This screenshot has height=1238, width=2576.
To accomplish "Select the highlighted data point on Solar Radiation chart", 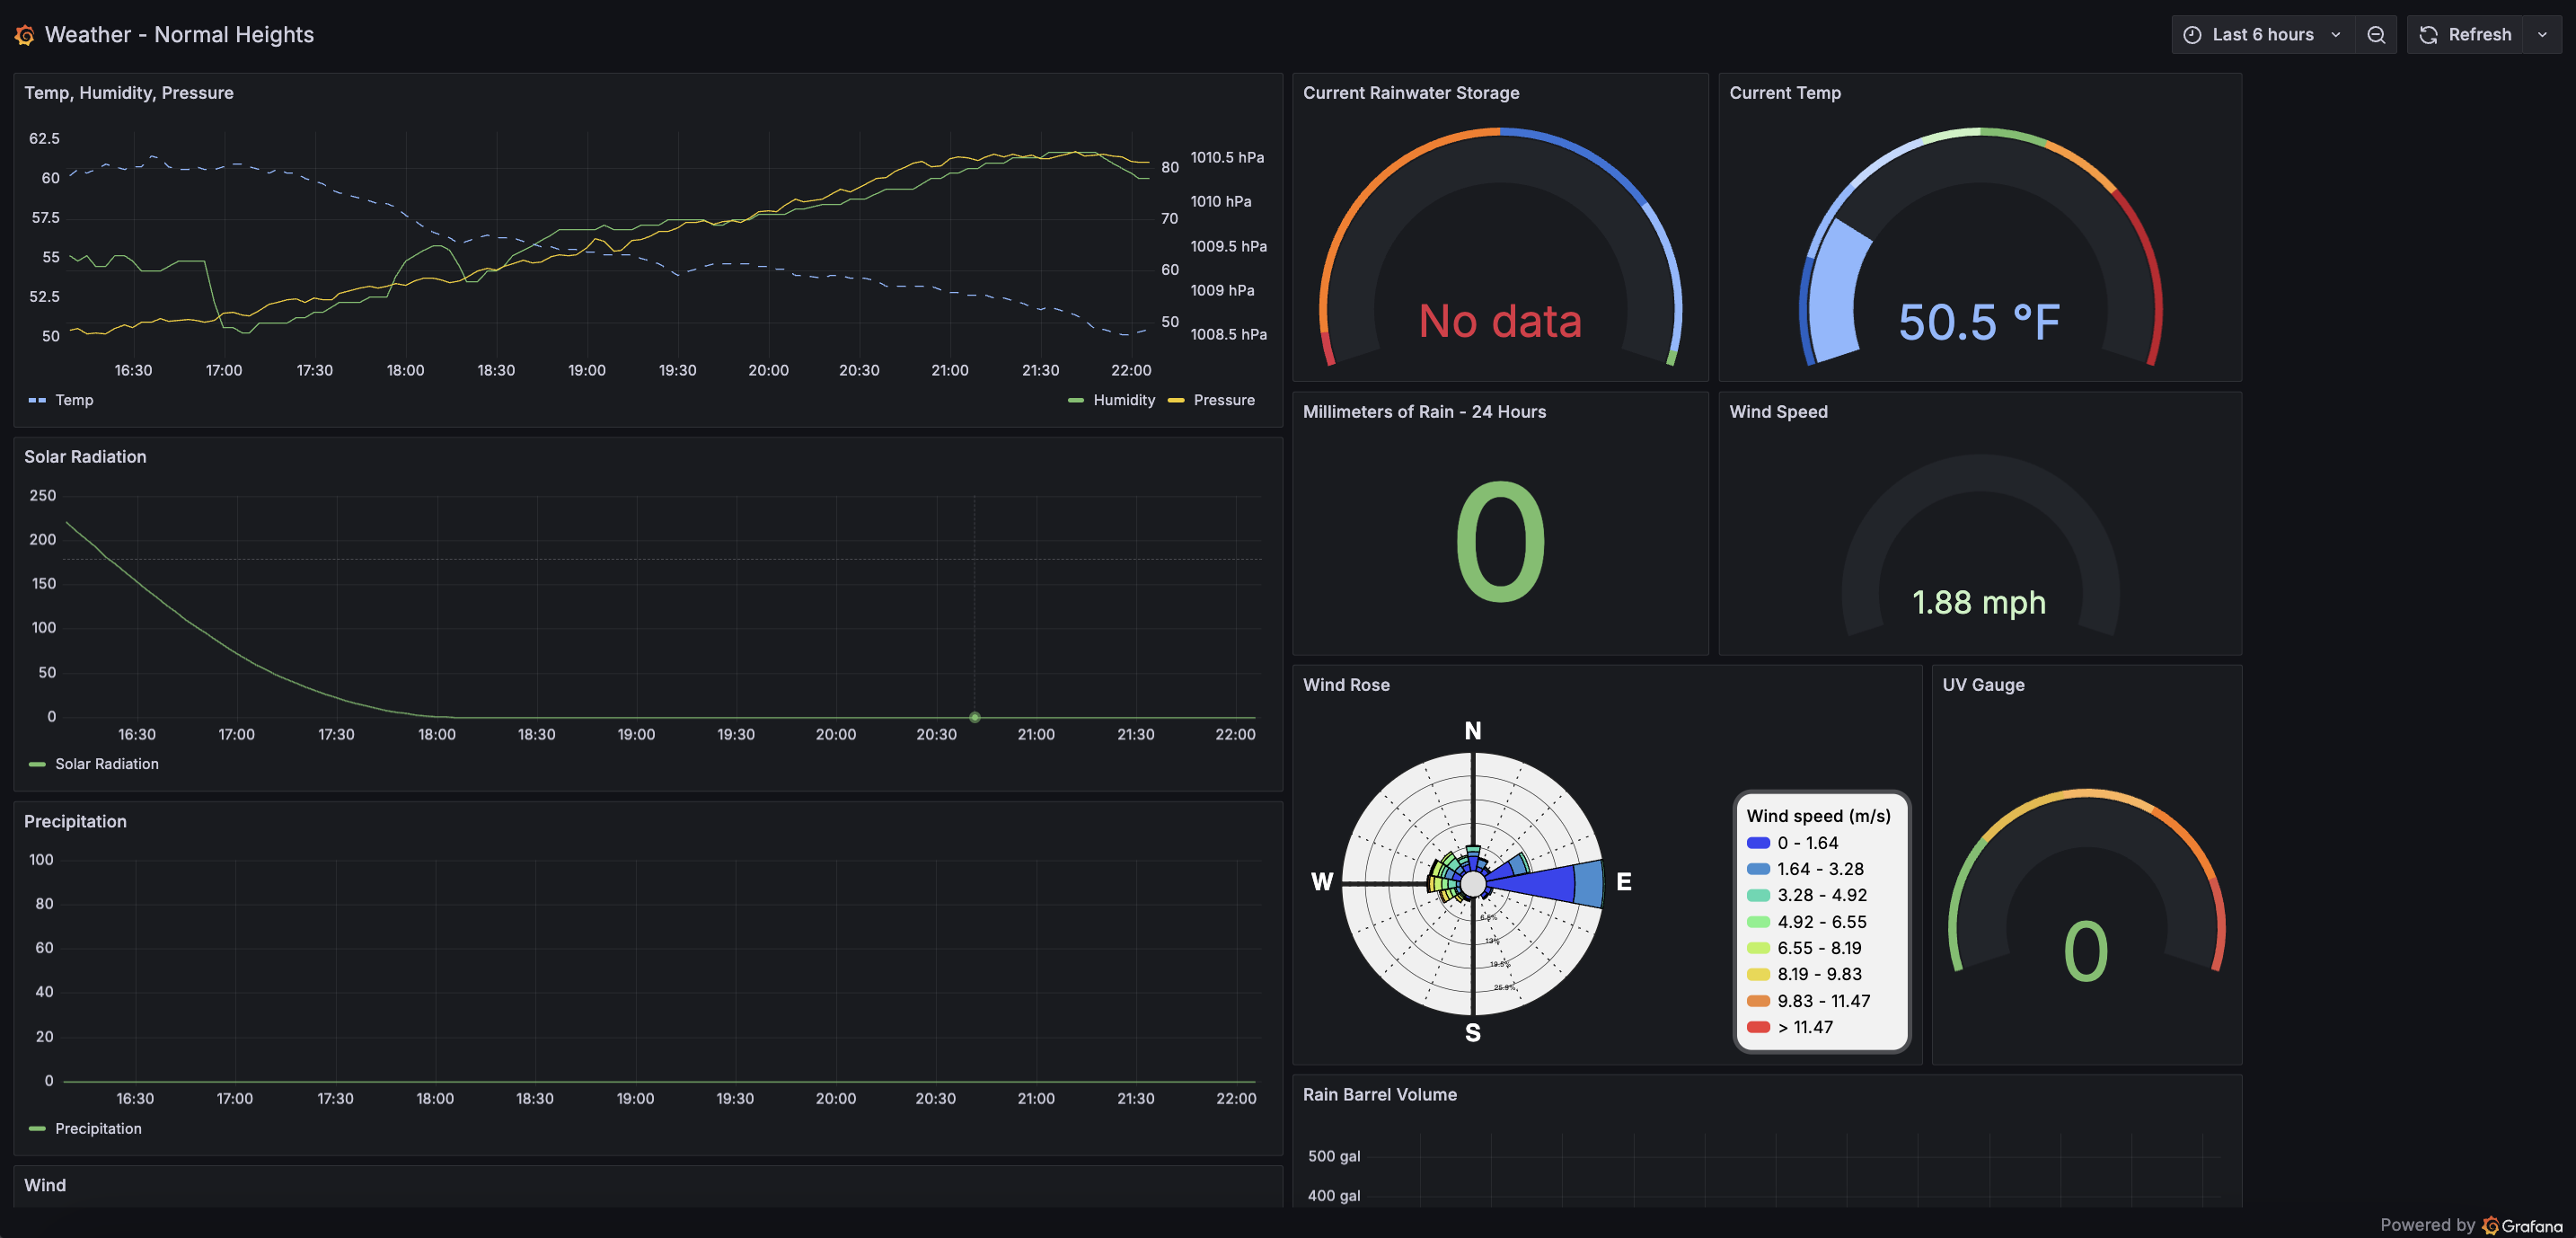I will pos(975,717).
